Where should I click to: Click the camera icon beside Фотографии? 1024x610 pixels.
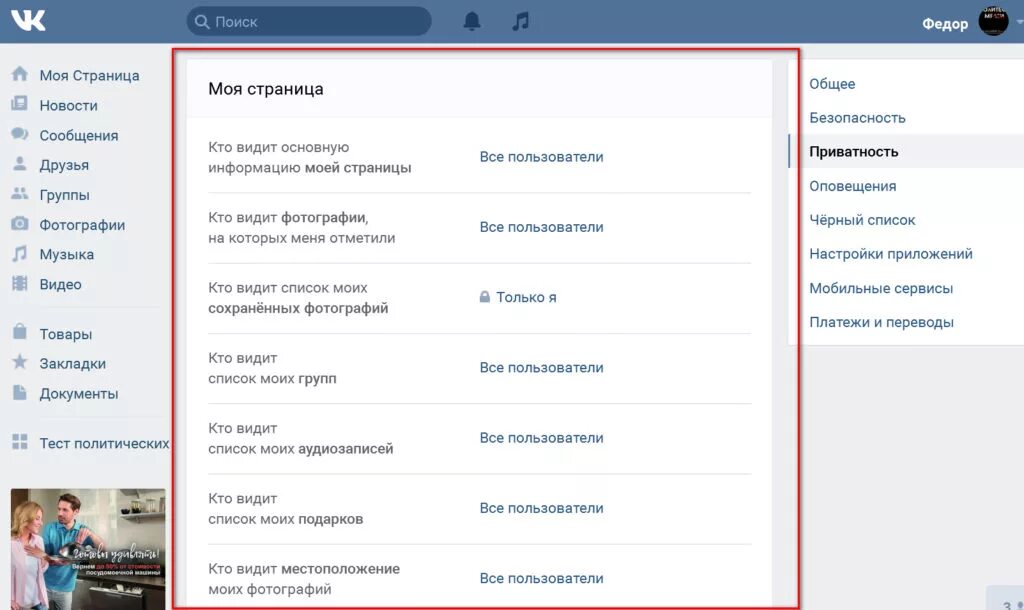click(x=20, y=223)
